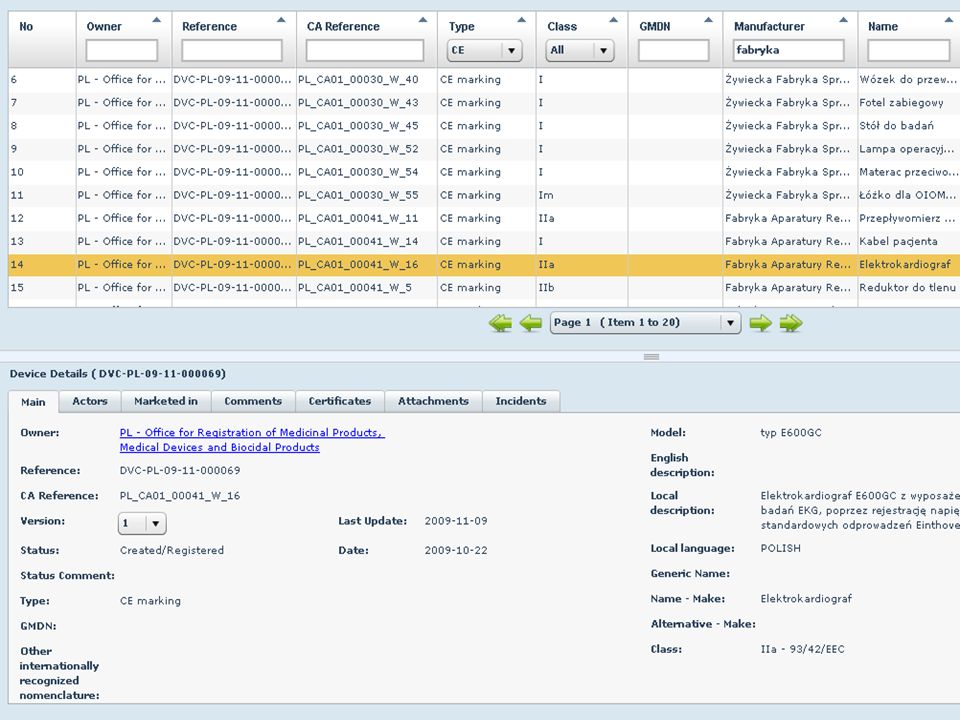960x720 pixels.
Task: Open the Certificates tab
Action: (340, 401)
